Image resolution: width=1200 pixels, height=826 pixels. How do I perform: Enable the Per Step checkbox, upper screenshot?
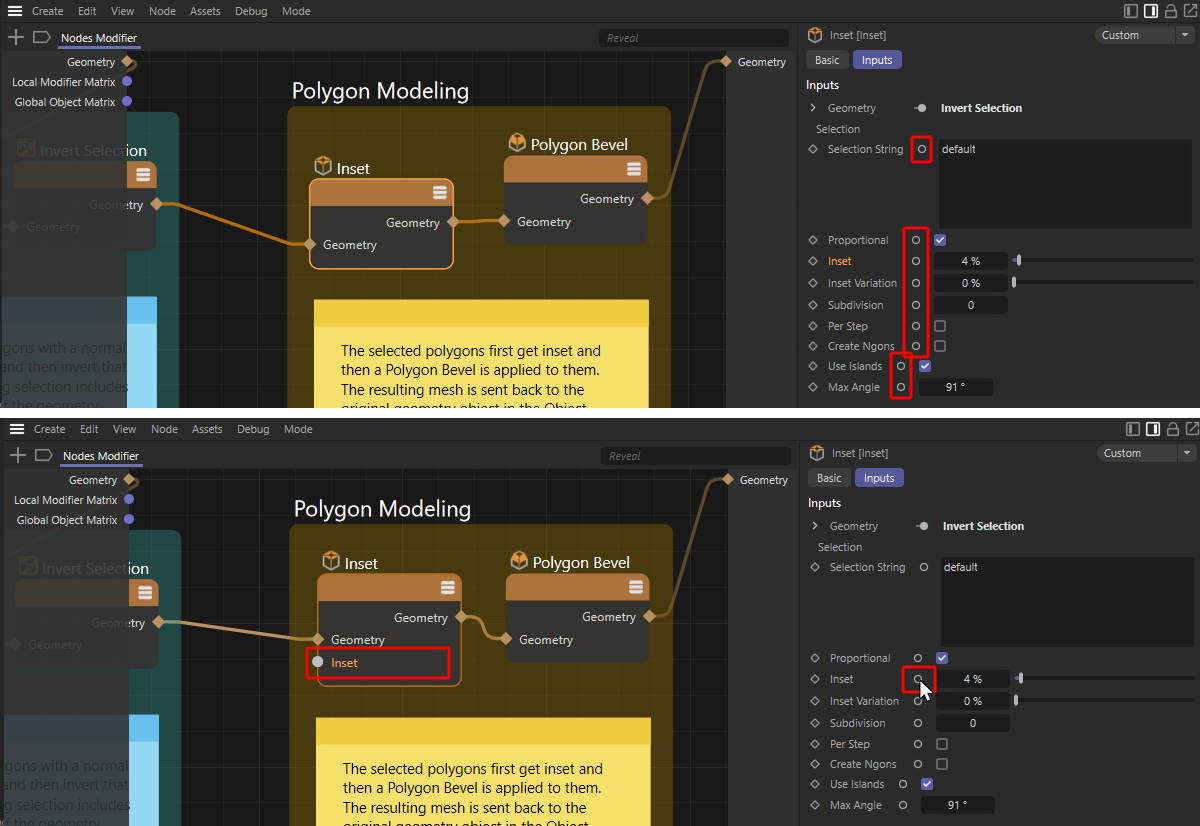pyautogui.click(x=940, y=326)
